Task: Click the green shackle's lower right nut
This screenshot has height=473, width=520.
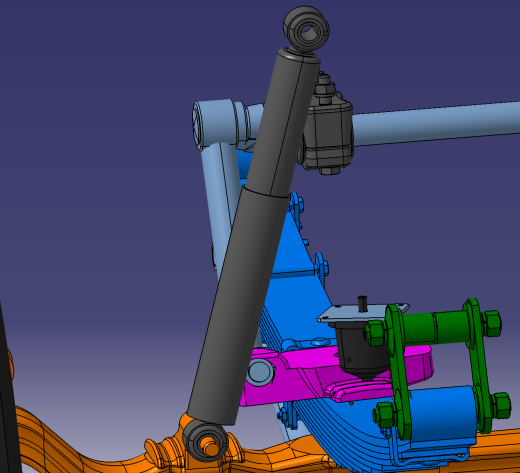Action: pyautogui.click(x=501, y=406)
